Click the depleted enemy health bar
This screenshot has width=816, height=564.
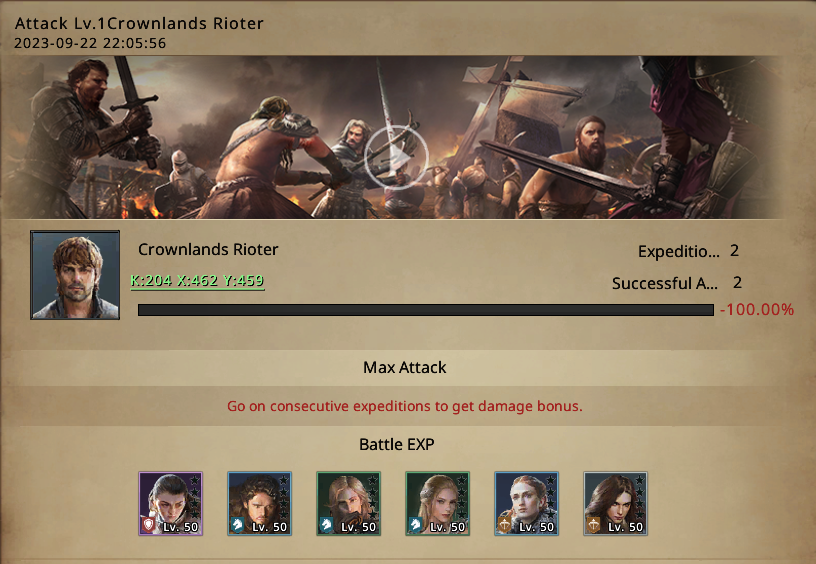[426, 310]
